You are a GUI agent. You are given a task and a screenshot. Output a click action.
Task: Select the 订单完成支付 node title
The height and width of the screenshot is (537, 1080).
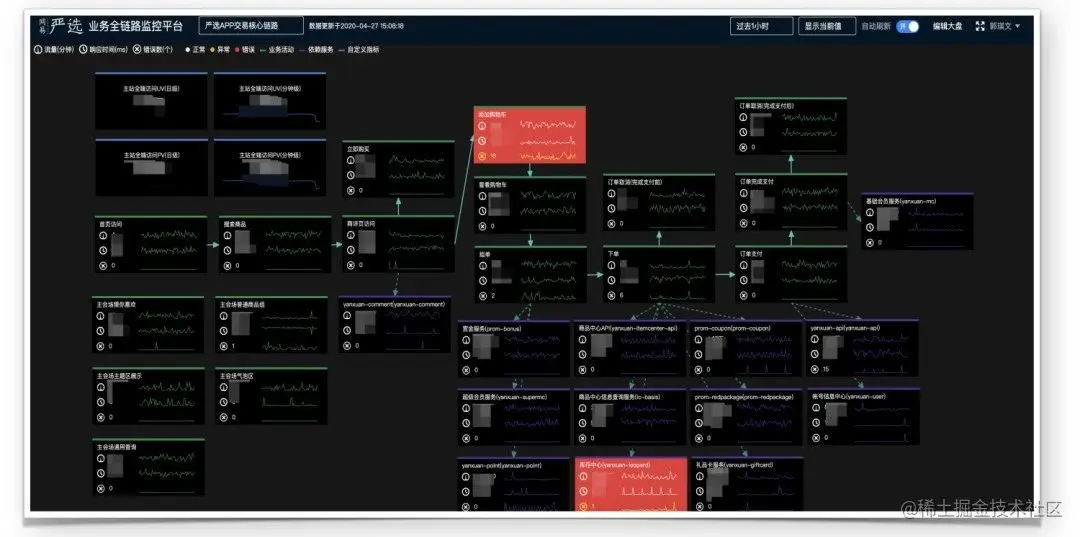tap(757, 182)
